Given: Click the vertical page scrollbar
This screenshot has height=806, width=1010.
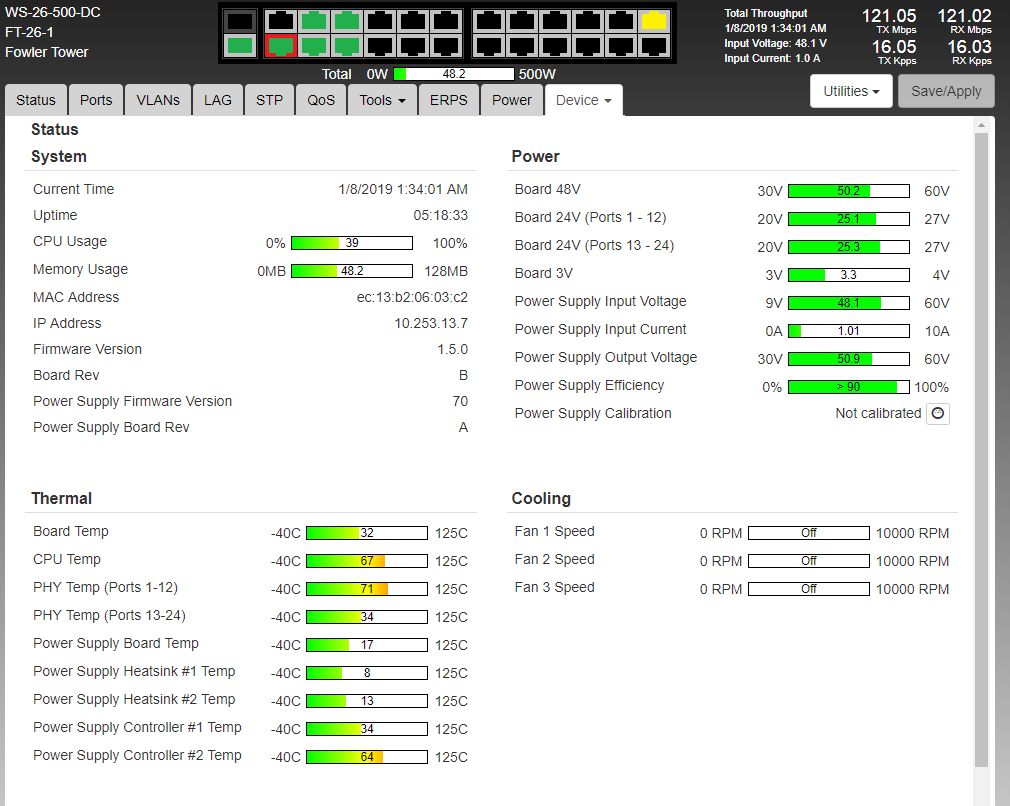Looking at the screenshot, I should point(981,450).
